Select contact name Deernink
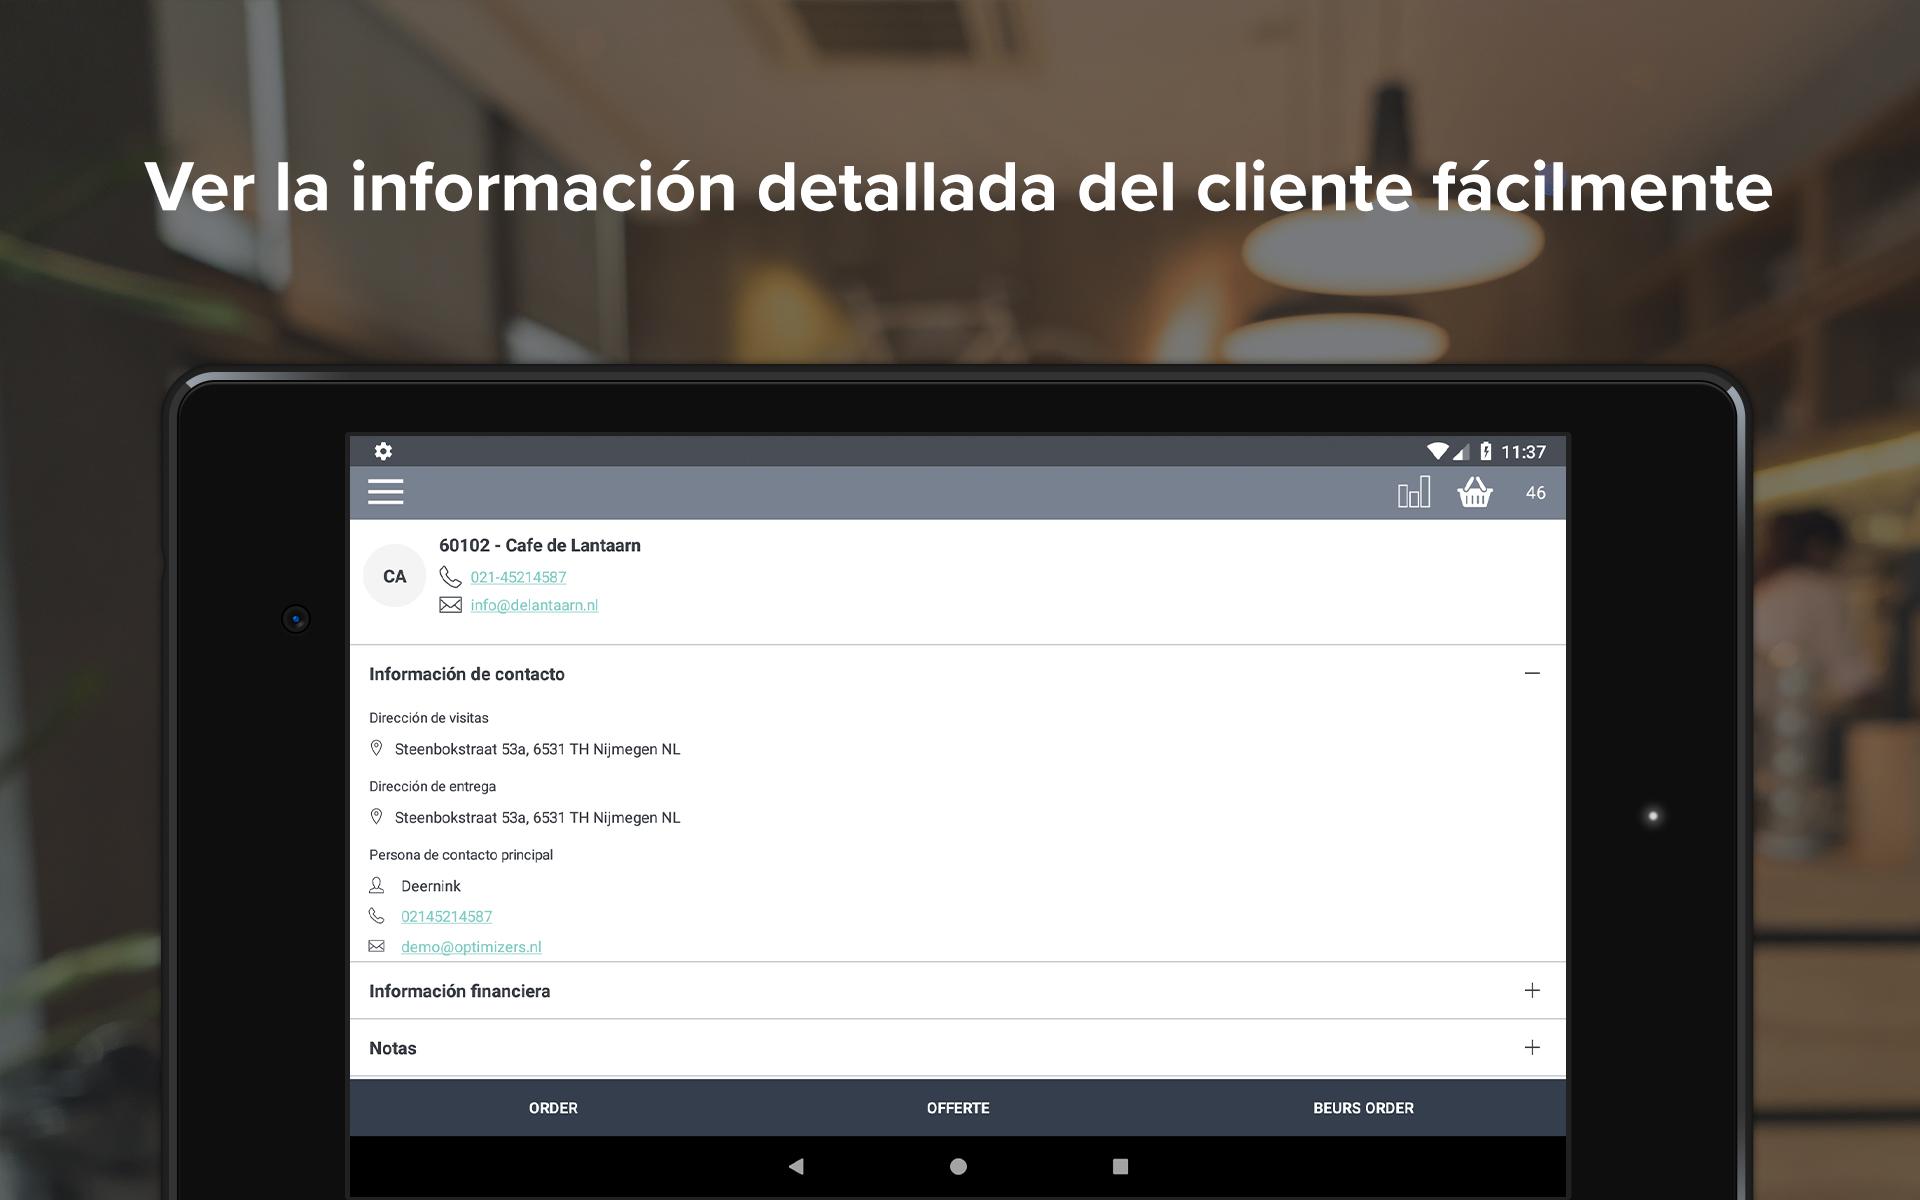Viewport: 1920px width, 1200px height. tap(431, 886)
